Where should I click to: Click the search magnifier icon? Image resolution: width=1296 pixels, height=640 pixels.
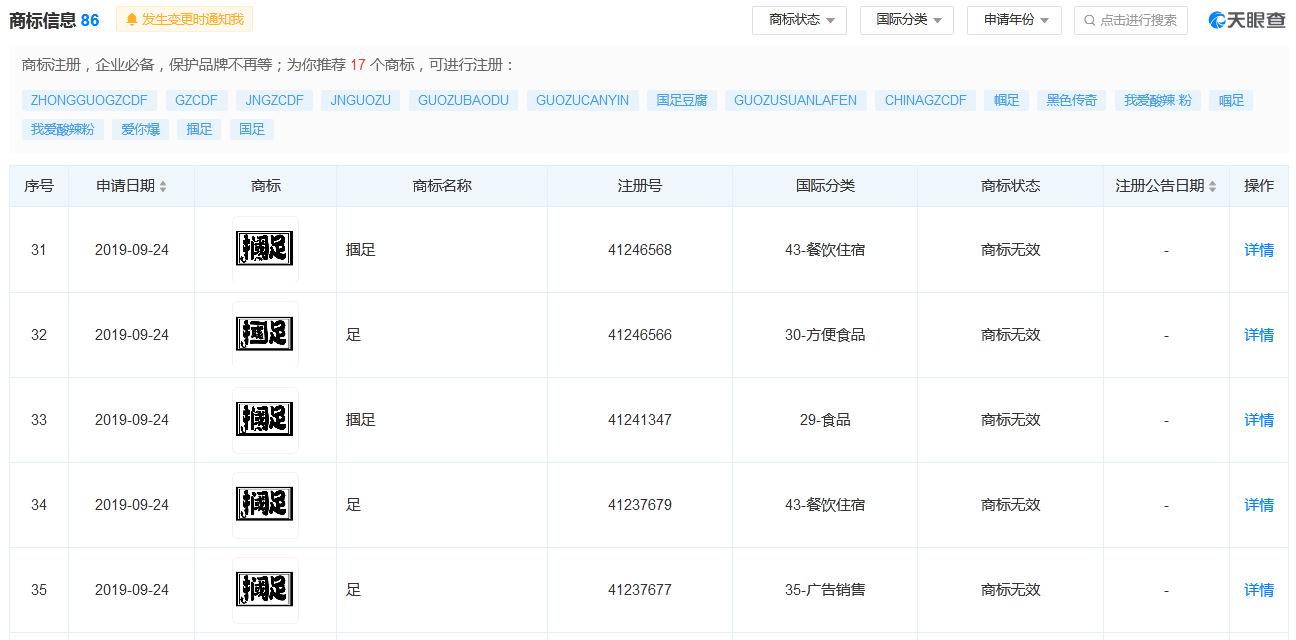click(1089, 20)
